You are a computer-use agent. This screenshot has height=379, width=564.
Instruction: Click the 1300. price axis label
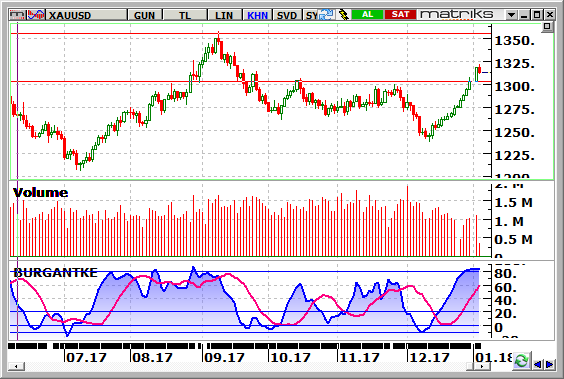pyautogui.click(x=515, y=87)
